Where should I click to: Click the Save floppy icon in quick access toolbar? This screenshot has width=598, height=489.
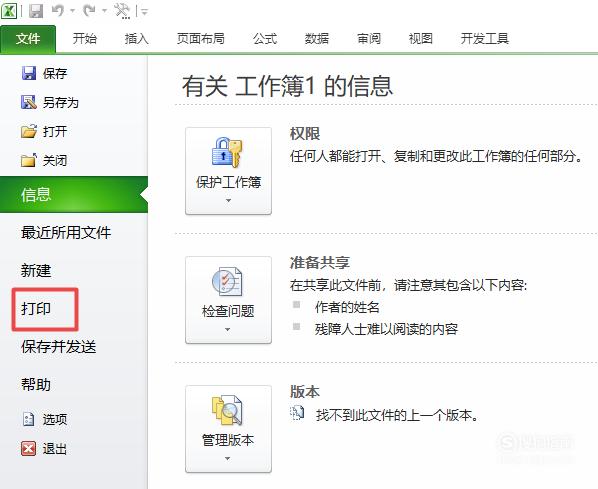[35, 11]
